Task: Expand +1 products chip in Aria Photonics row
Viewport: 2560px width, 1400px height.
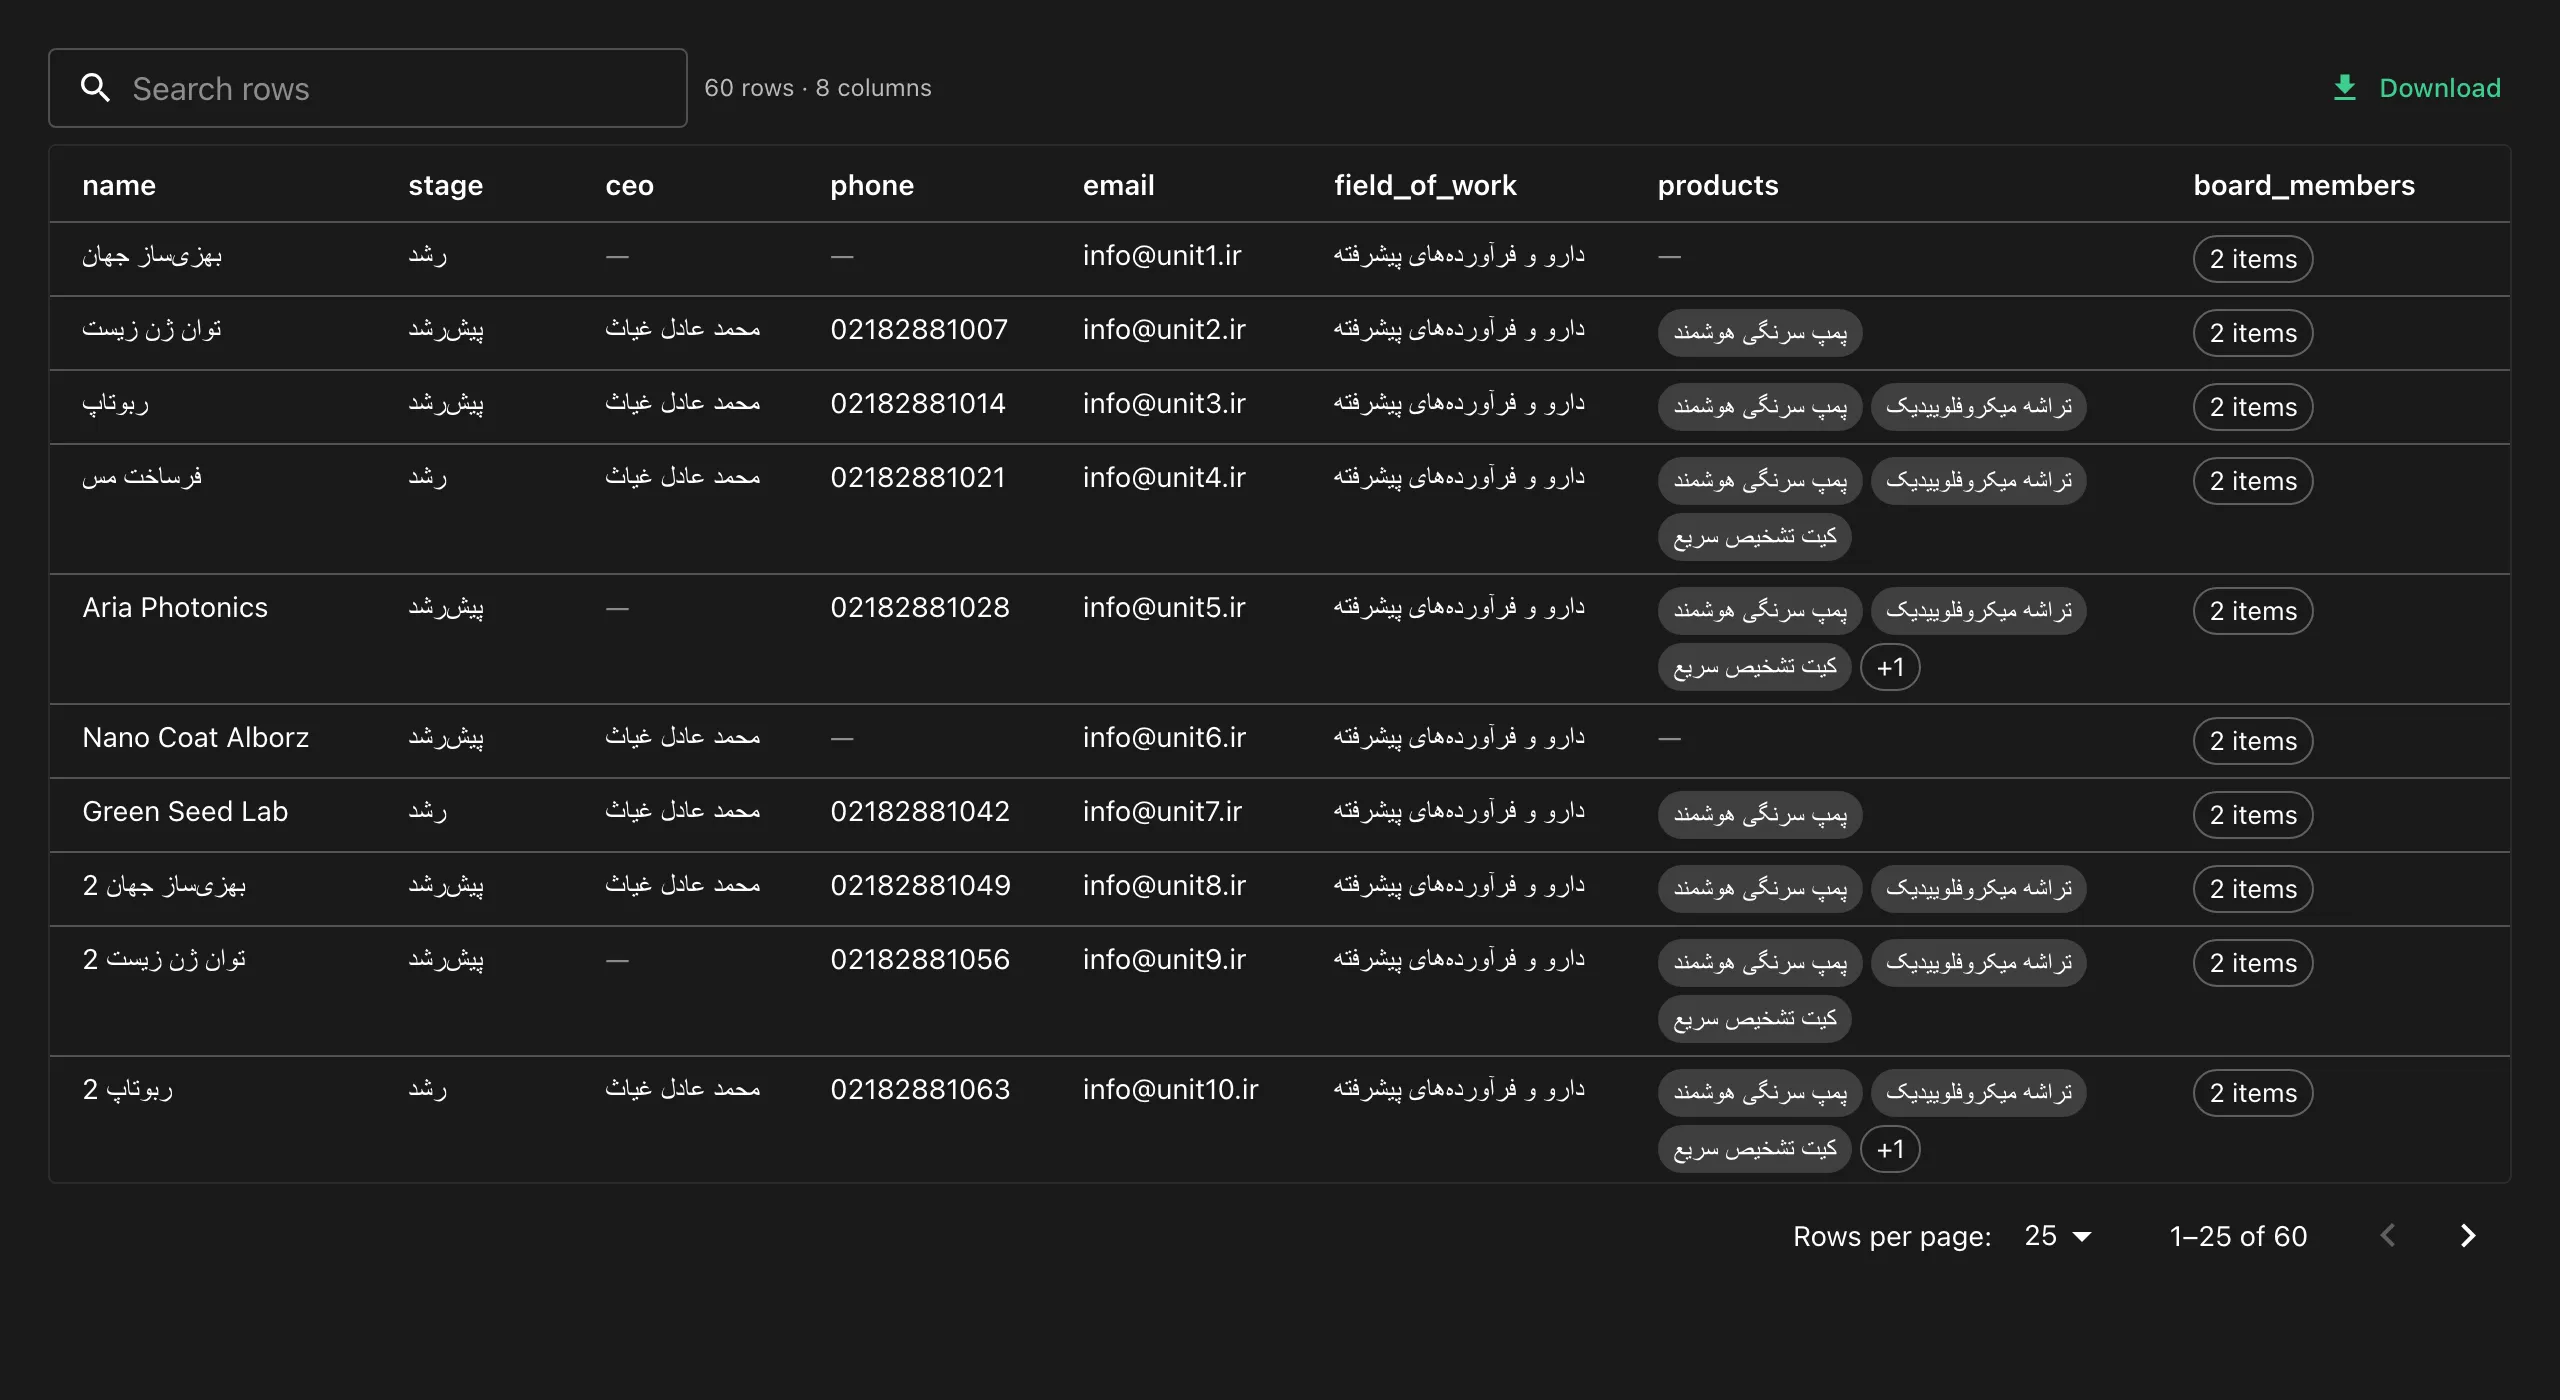Action: (x=1890, y=667)
